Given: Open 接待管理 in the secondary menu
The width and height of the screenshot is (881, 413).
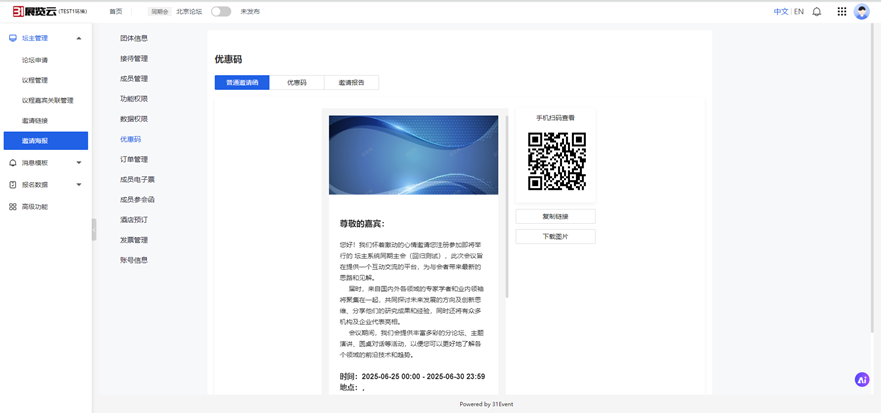Looking at the screenshot, I should pyautogui.click(x=134, y=58).
